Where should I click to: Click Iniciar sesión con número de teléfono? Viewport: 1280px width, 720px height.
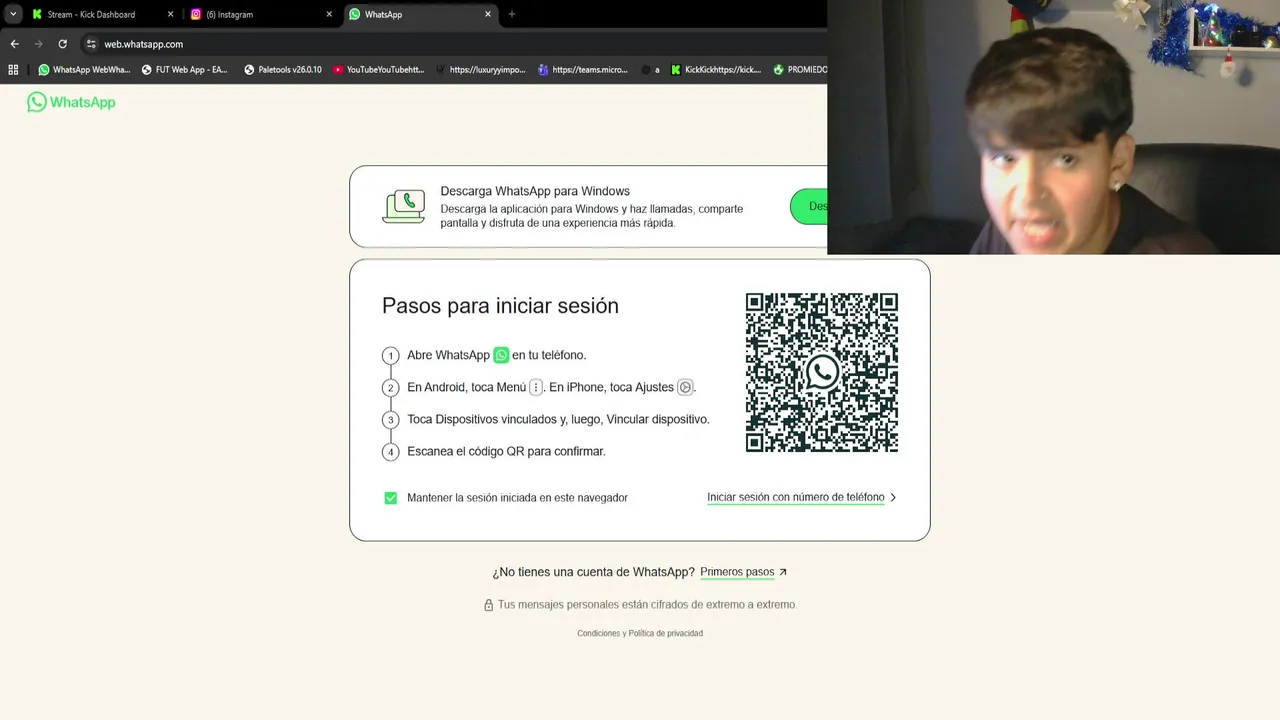[796, 497]
